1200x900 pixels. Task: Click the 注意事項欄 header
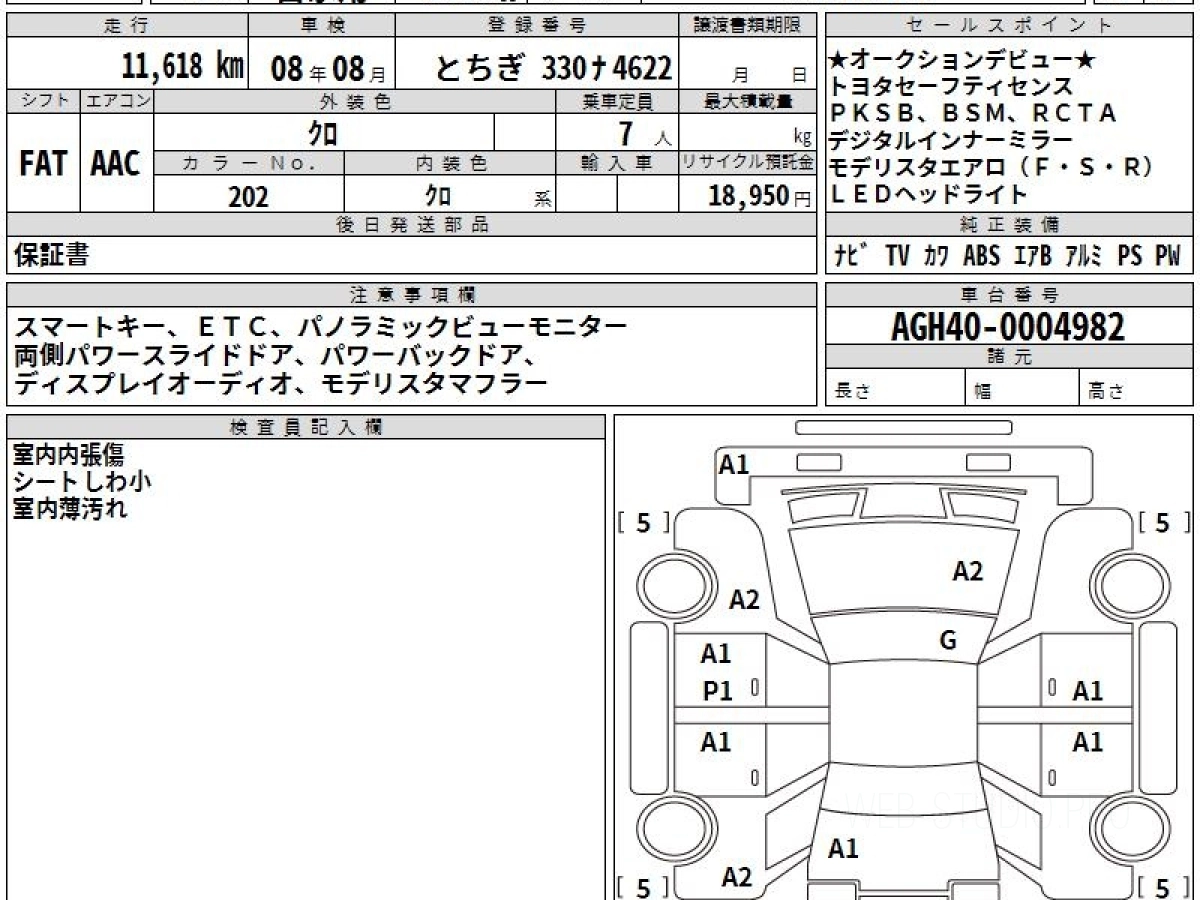(x=411, y=295)
